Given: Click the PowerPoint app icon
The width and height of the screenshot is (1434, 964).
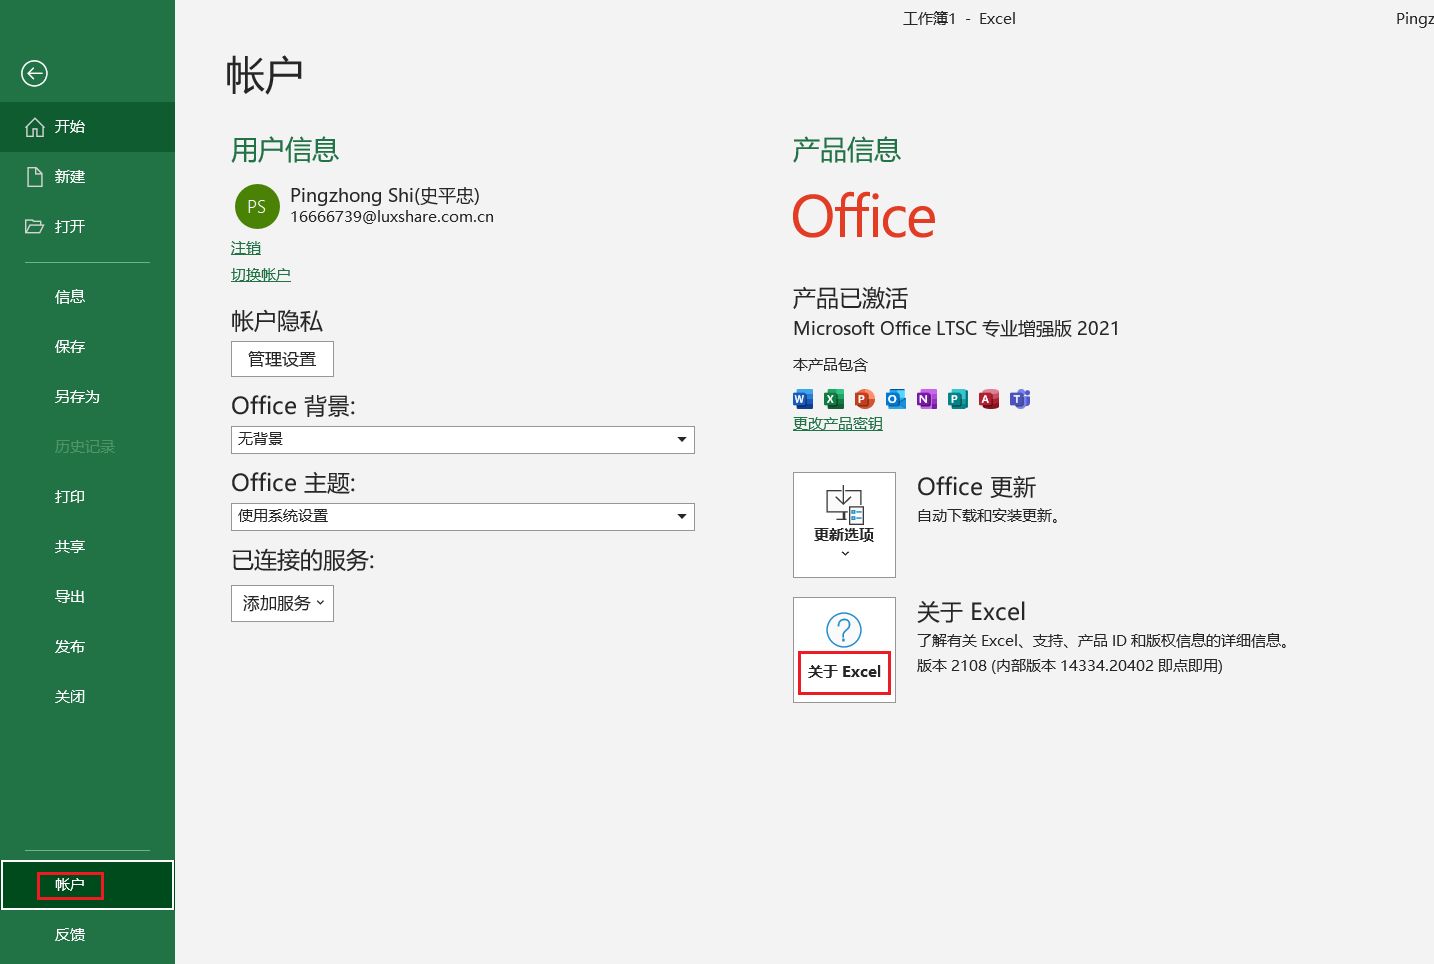Looking at the screenshot, I should [865, 399].
